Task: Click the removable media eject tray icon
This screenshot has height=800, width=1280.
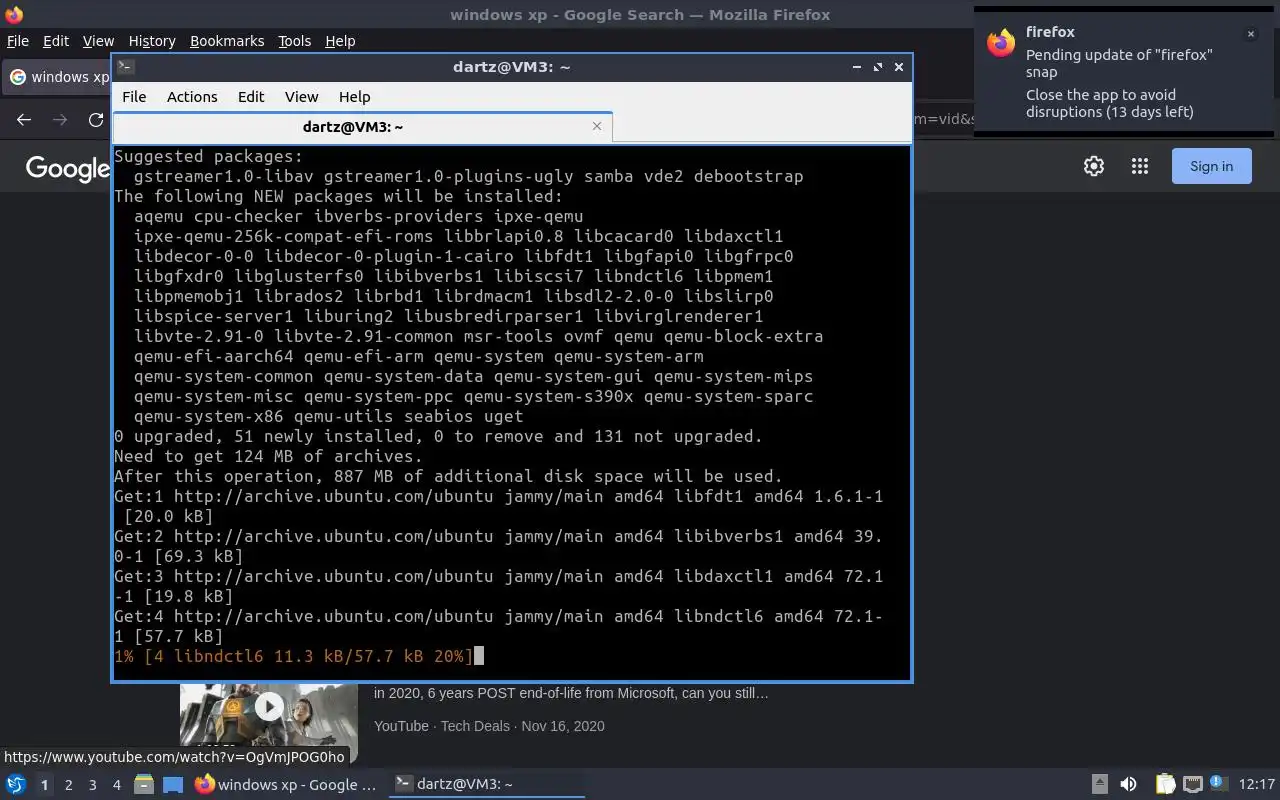Action: pyautogui.click(x=1099, y=785)
